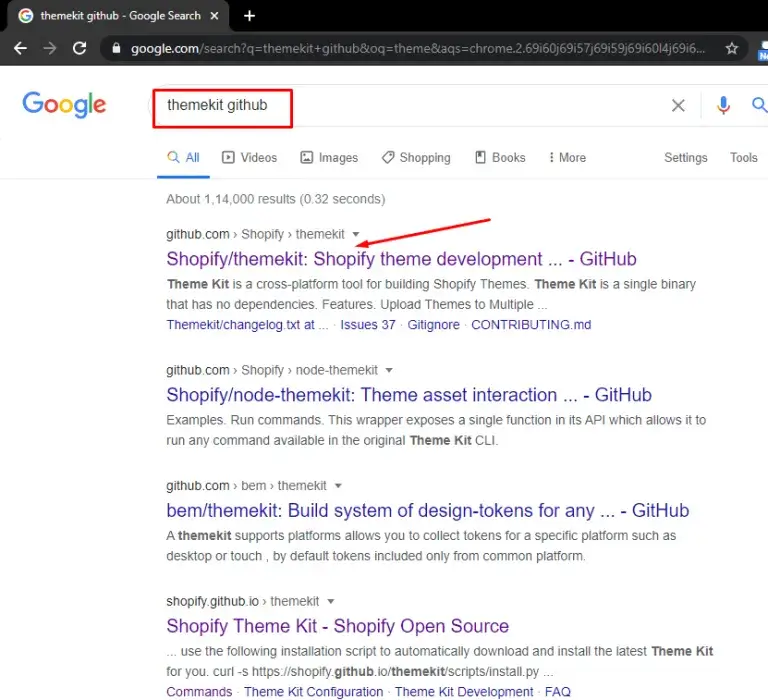Open the Shopify/themekit GitHub result link
This screenshot has width=768, height=700.
(x=401, y=259)
